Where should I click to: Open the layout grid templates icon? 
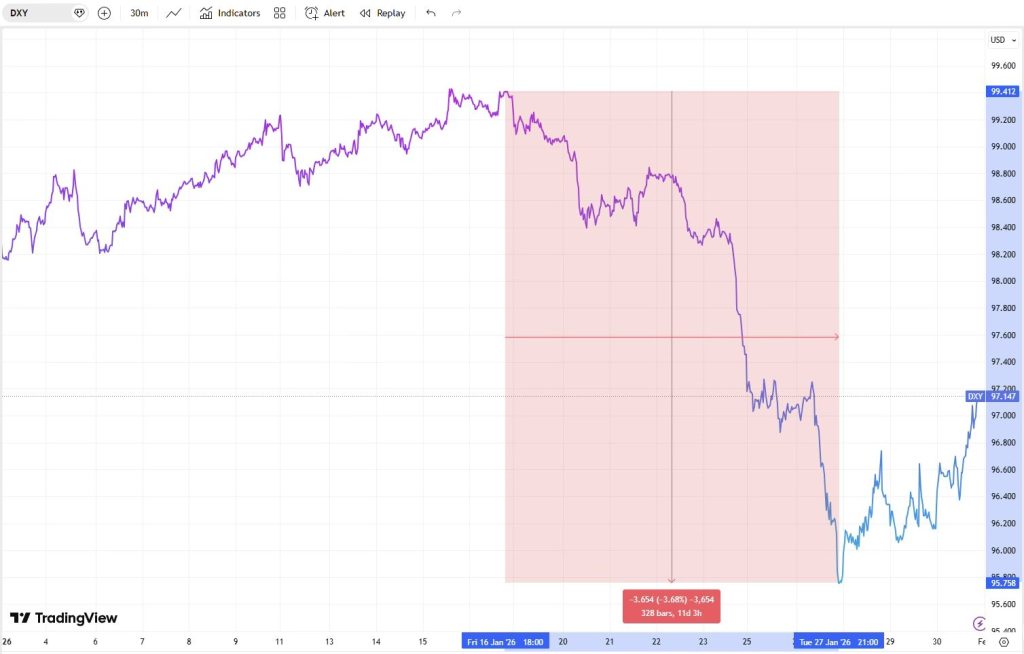coord(280,13)
